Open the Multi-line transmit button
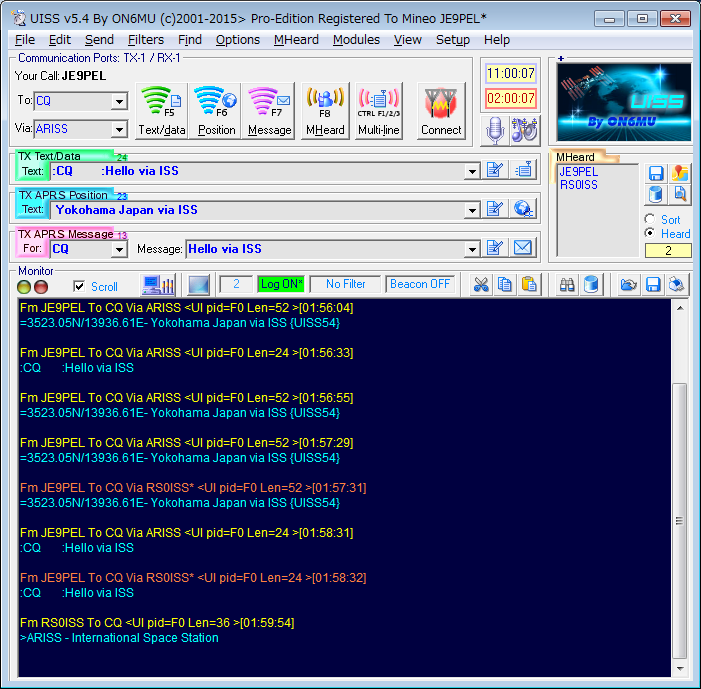Viewport: 701px width, 689px height. pos(379,111)
